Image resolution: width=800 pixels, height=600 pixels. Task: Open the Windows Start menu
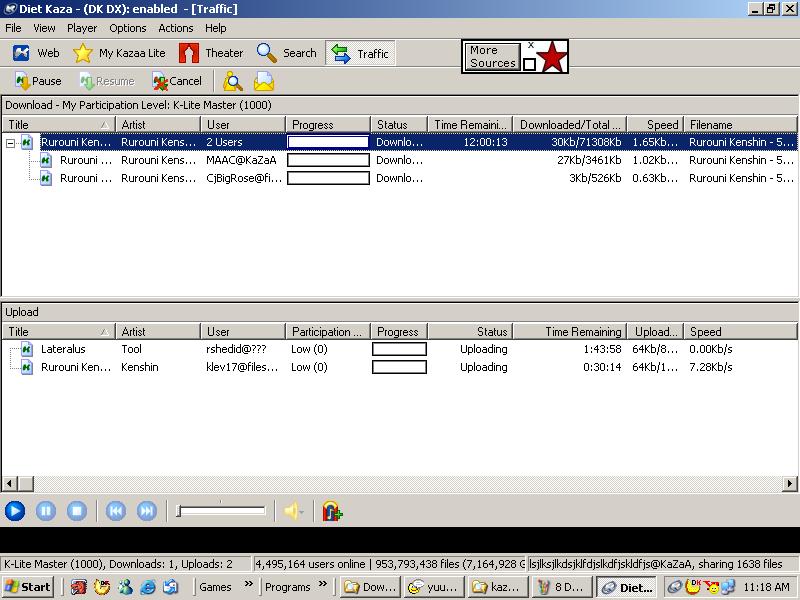(x=27, y=587)
